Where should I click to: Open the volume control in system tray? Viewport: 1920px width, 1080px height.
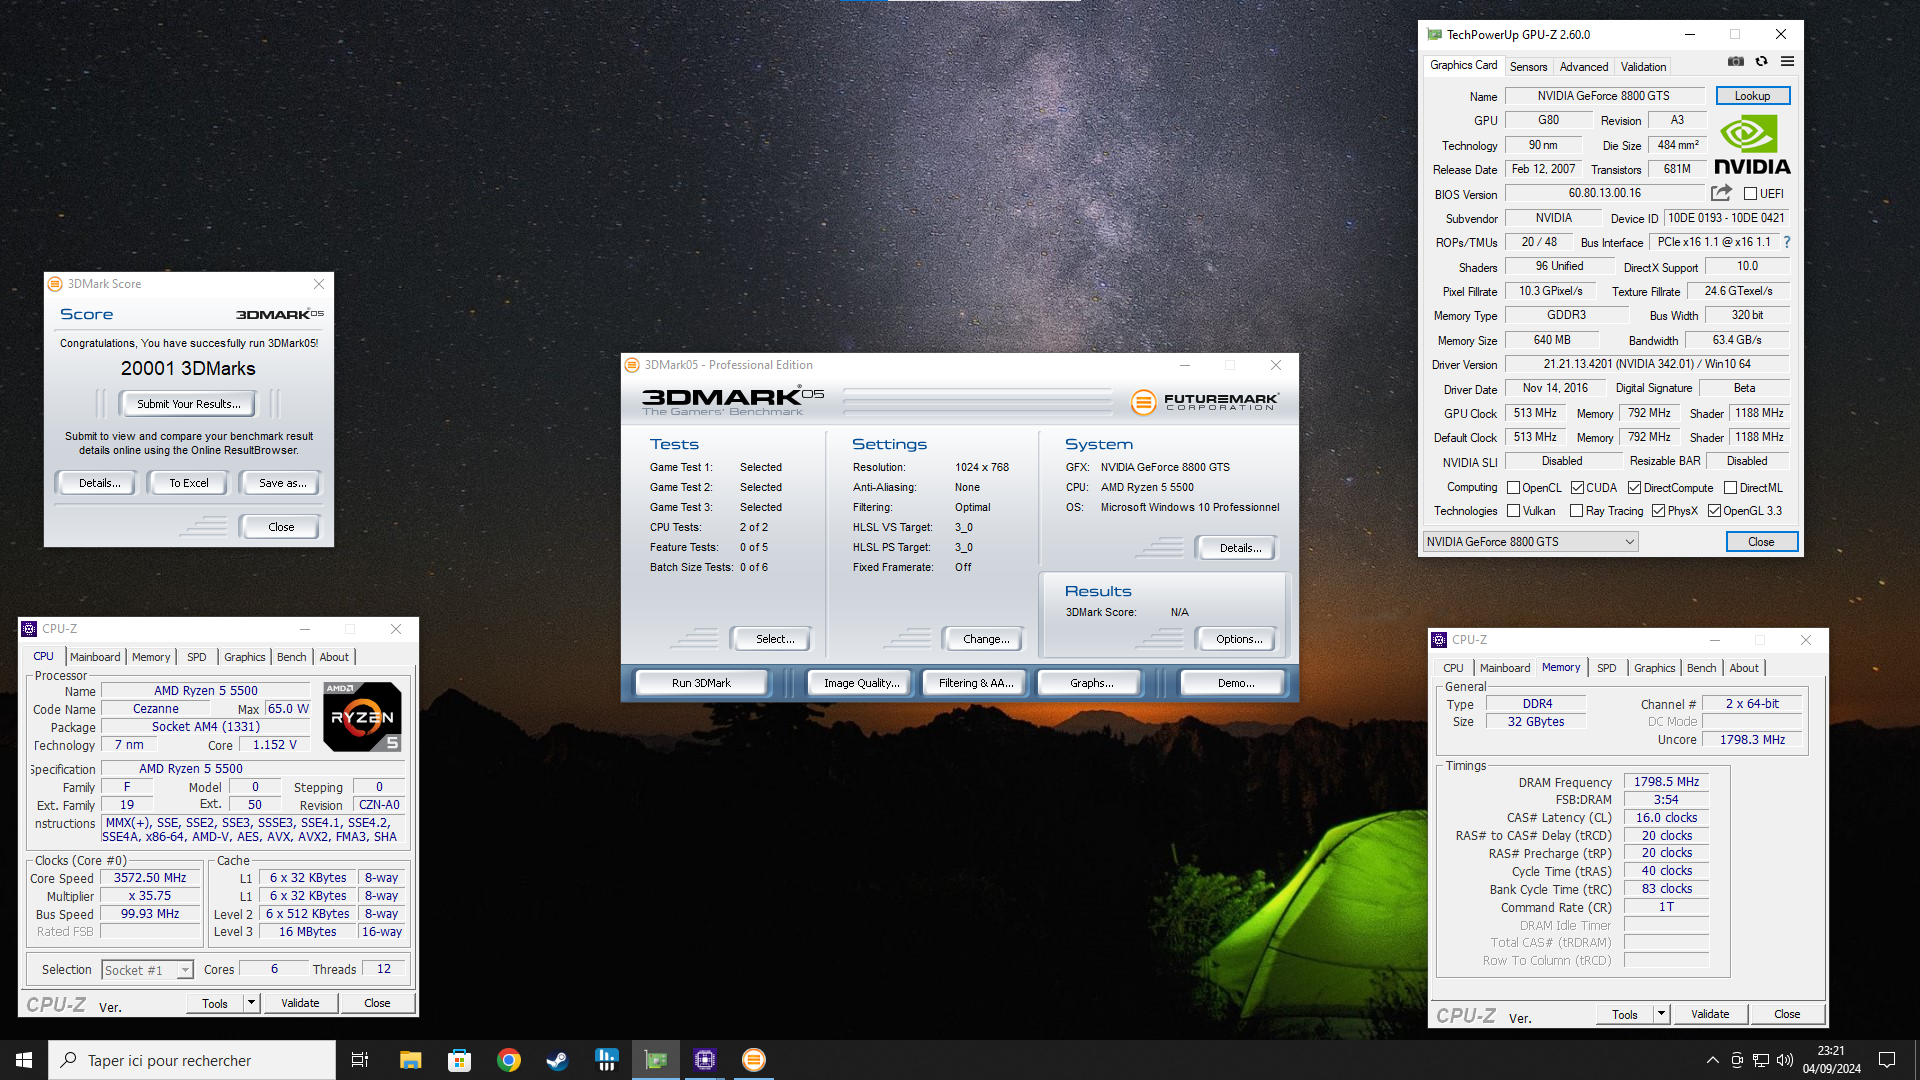(x=1785, y=1060)
